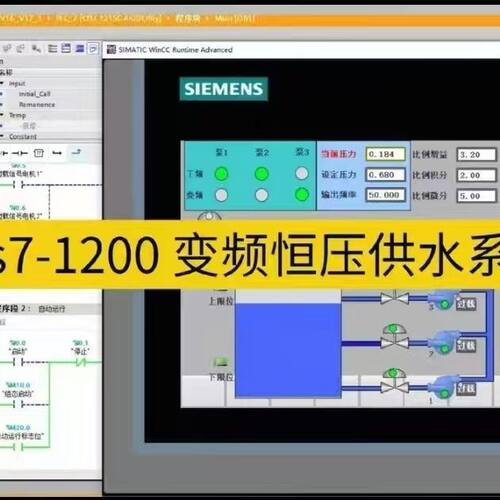
Task: Click the 泵1 column label
Action: pos(222,153)
